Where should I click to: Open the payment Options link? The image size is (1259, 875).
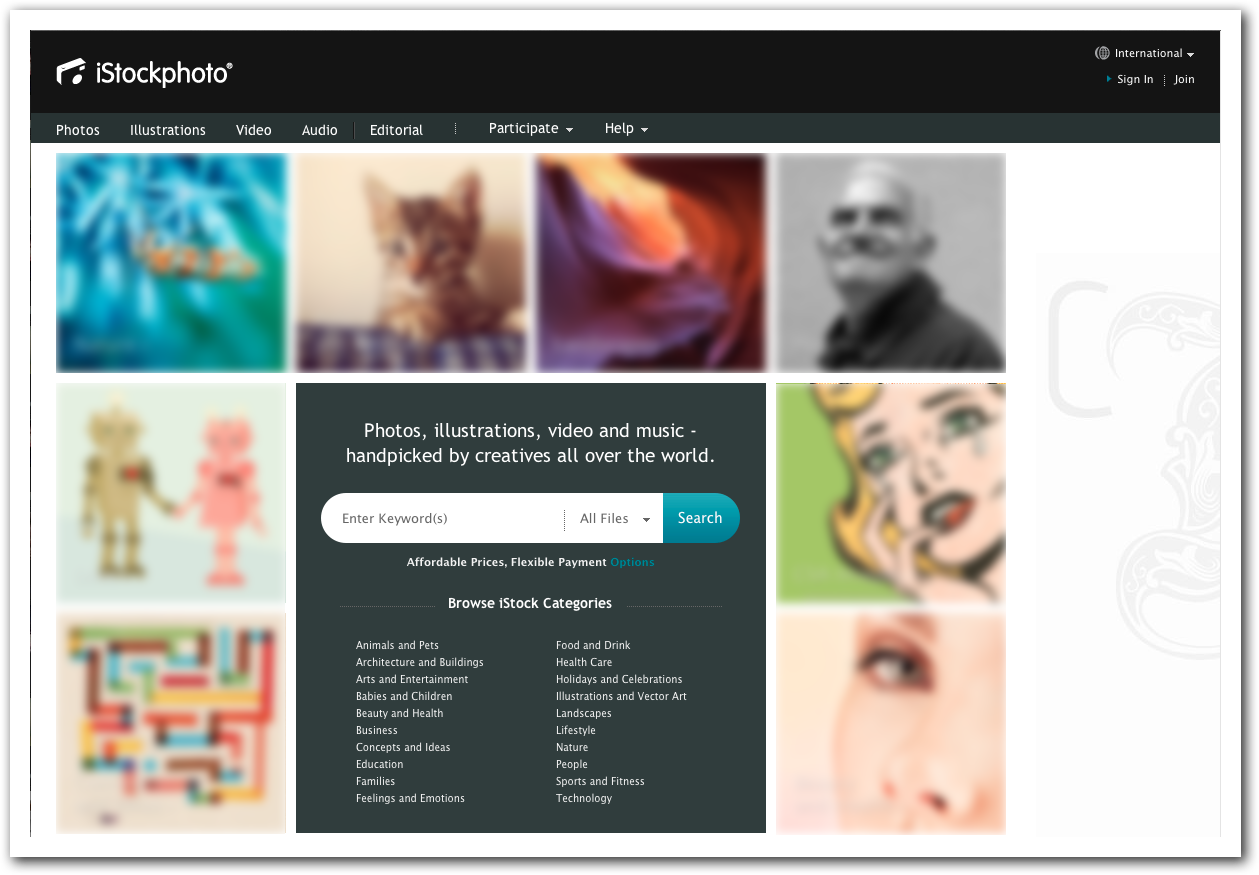click(x=632, y=562)
